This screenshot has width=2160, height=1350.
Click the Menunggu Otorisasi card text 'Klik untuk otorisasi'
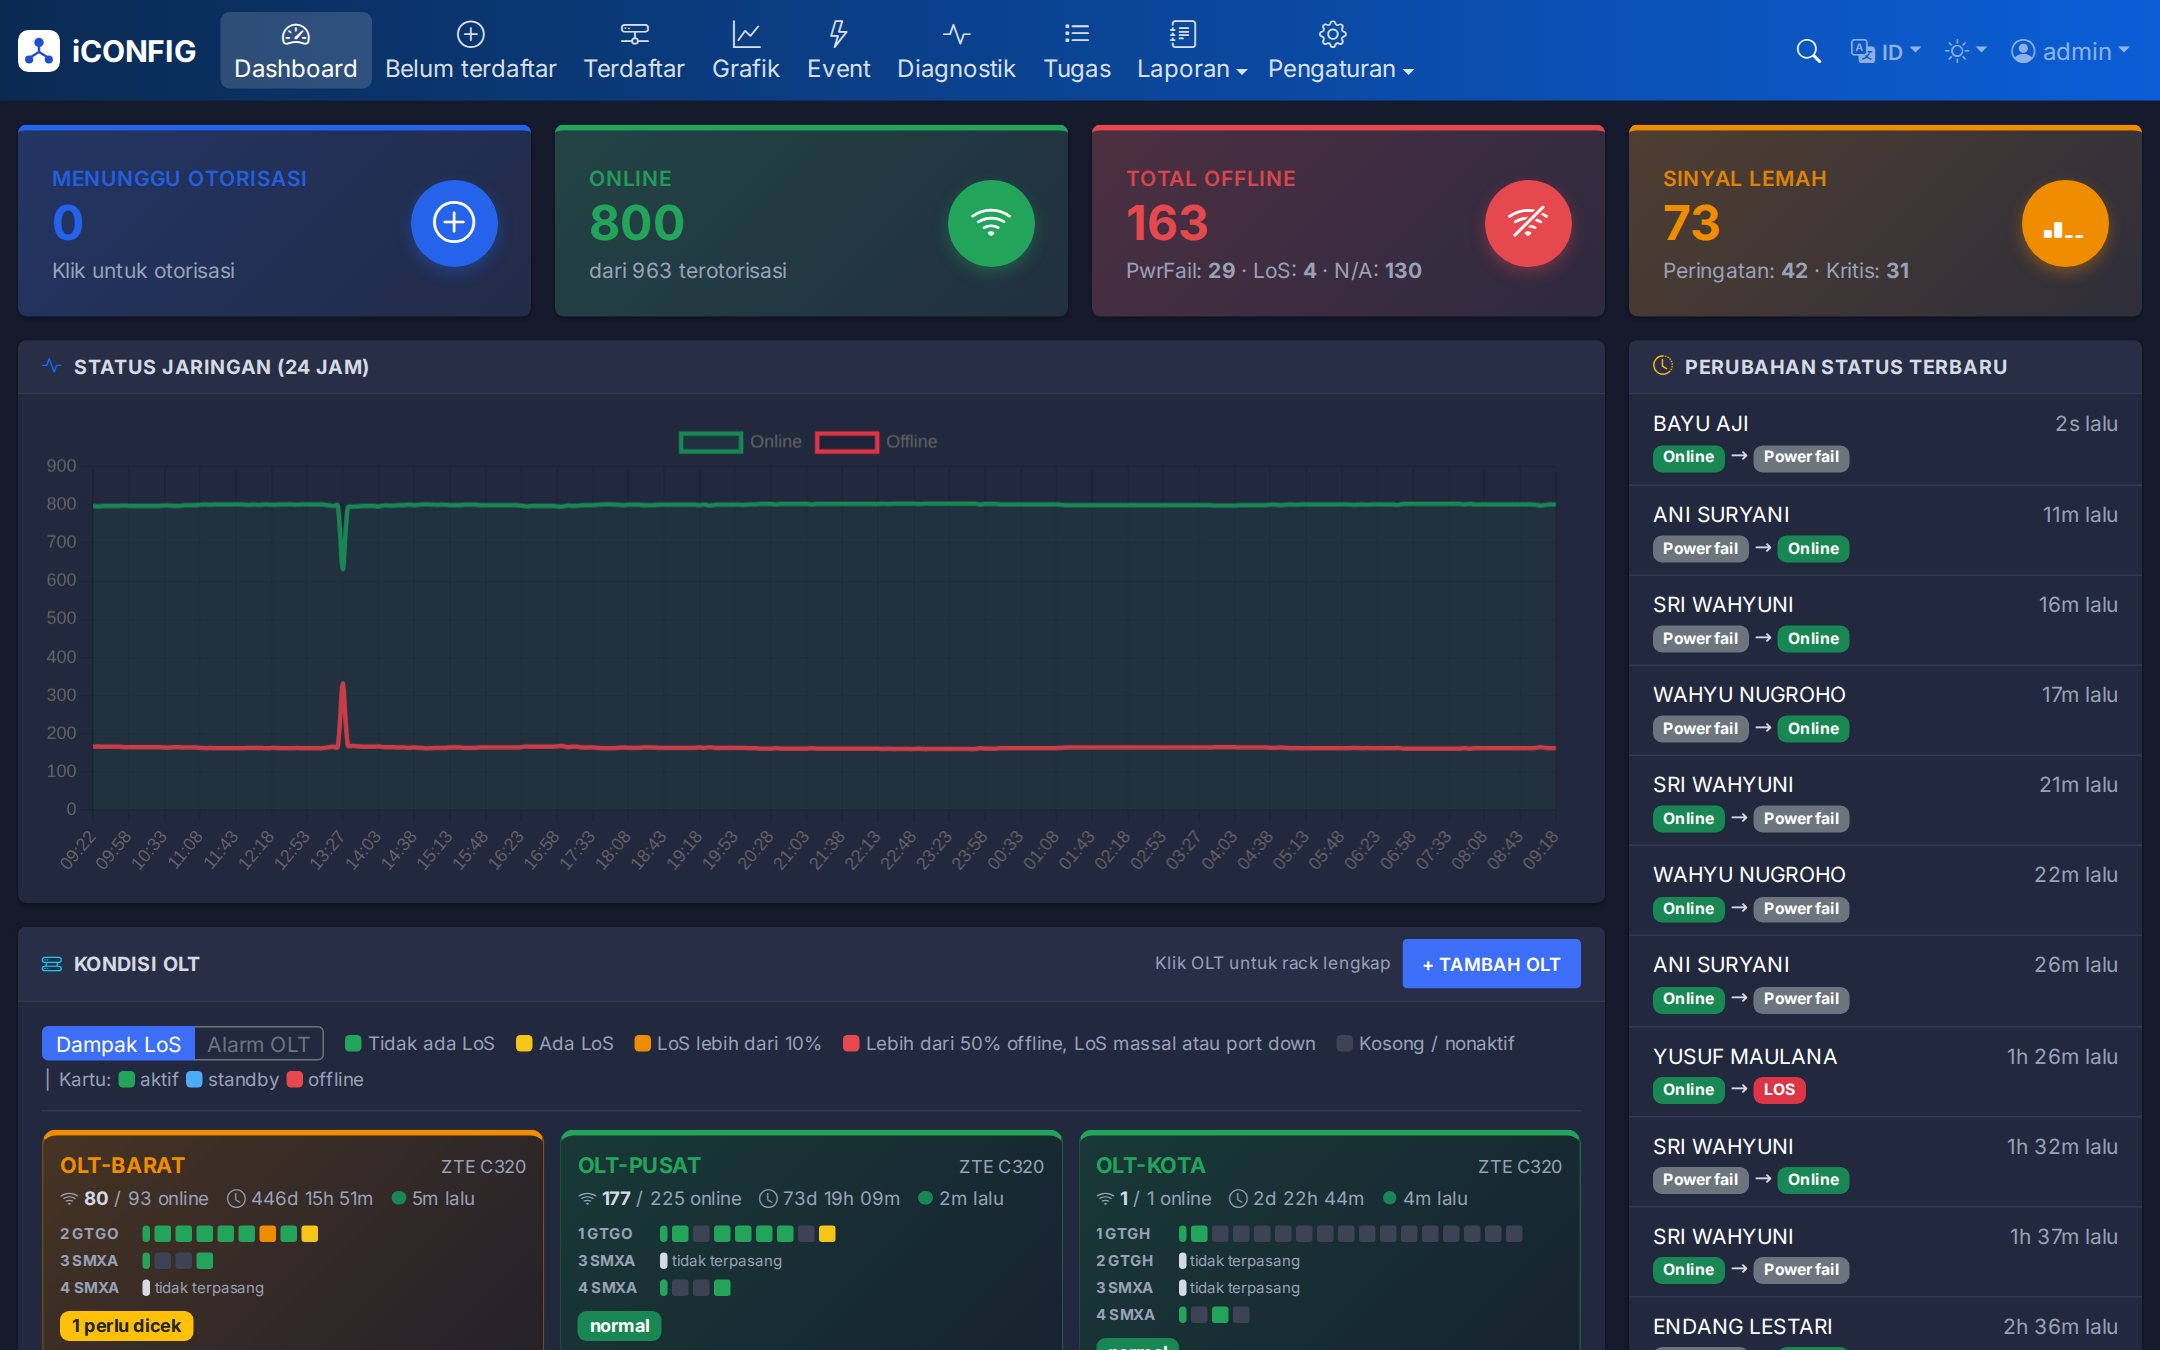[143, 271]
